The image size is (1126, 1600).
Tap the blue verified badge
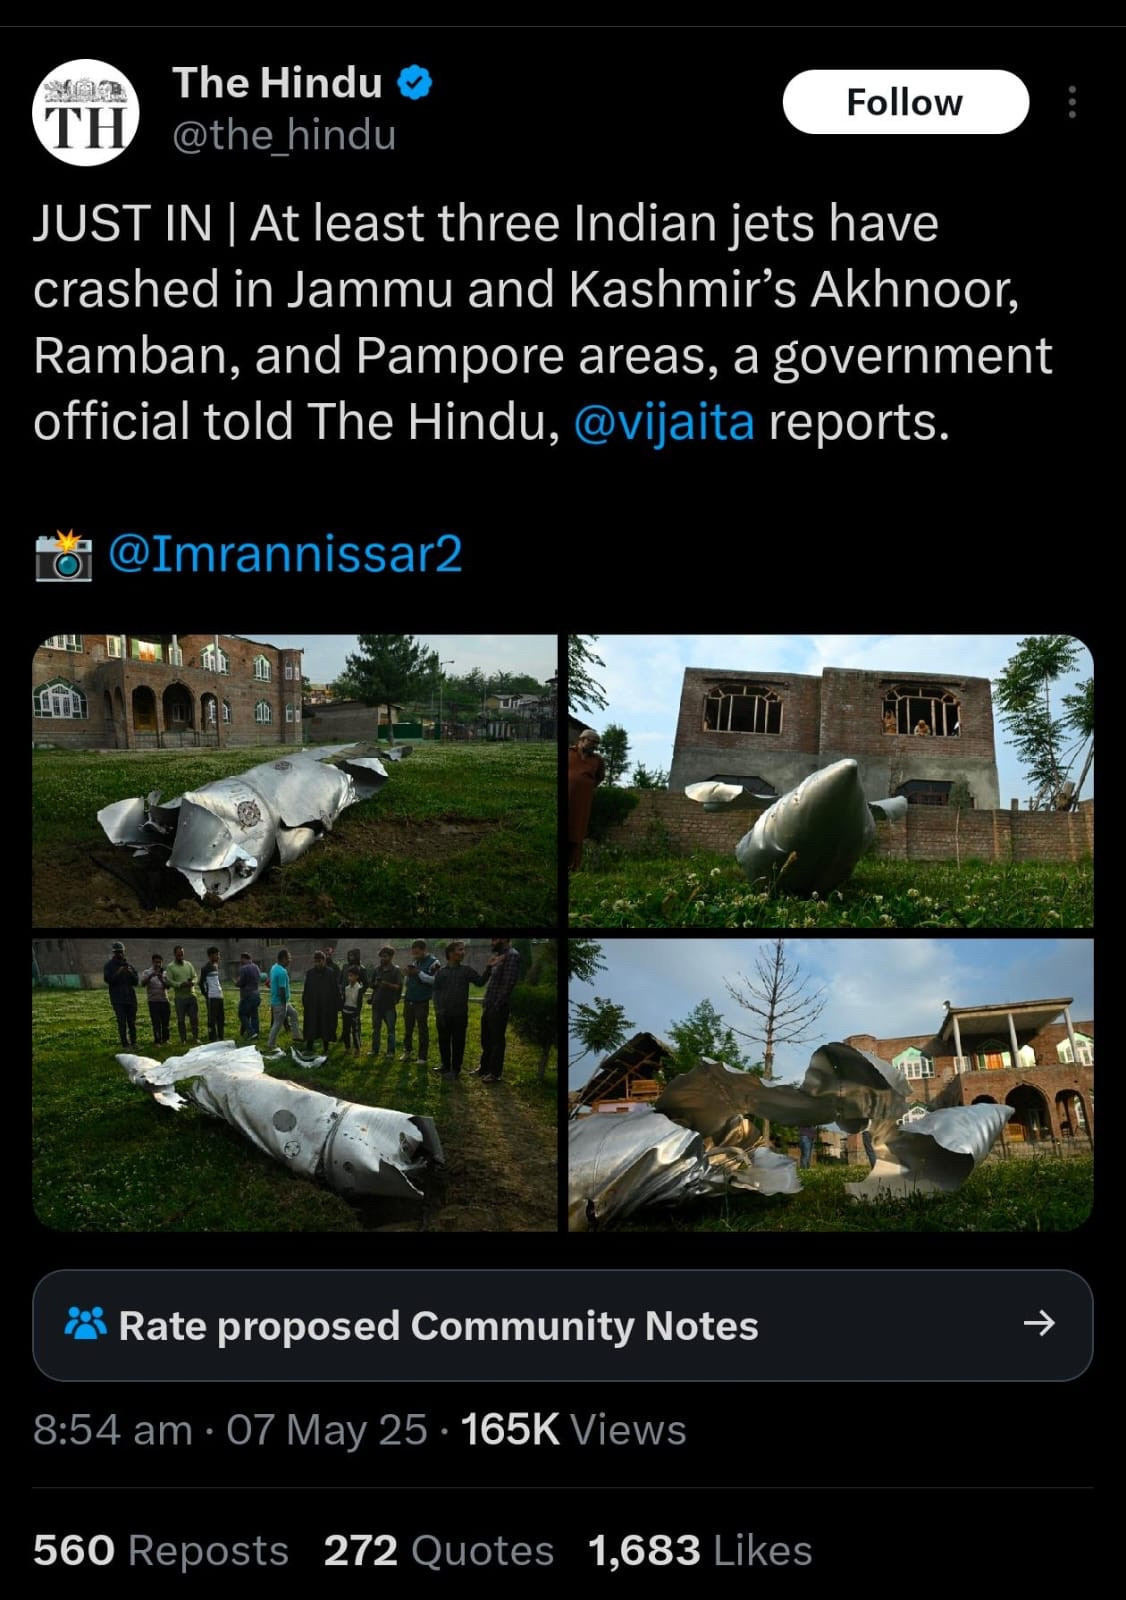point(415,83)
